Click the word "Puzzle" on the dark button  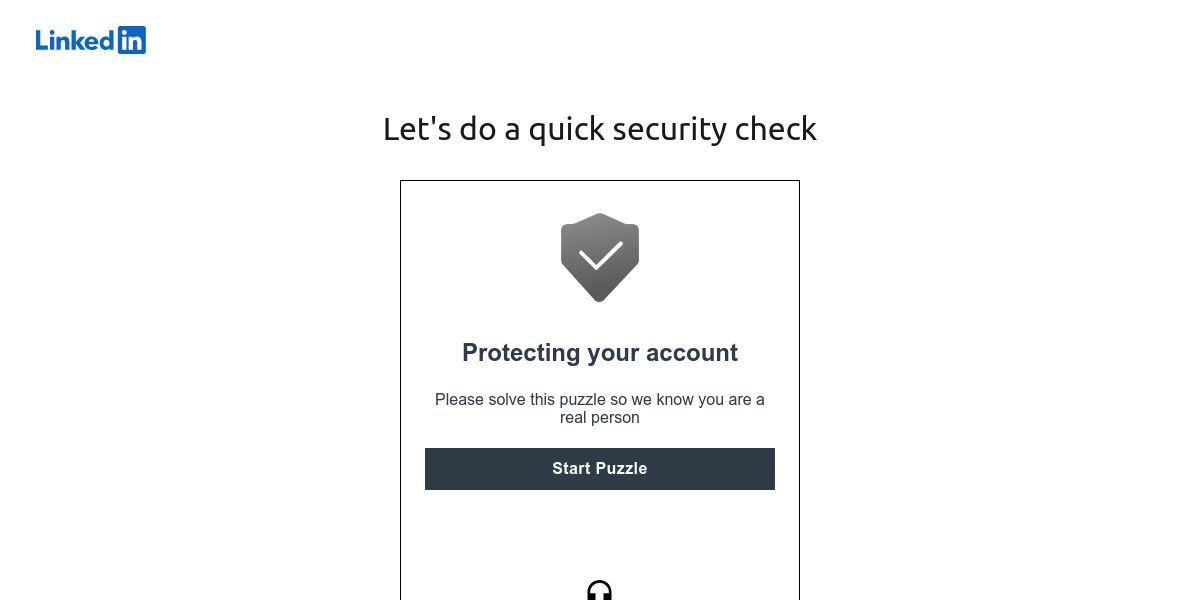click(x=622, y=469)
